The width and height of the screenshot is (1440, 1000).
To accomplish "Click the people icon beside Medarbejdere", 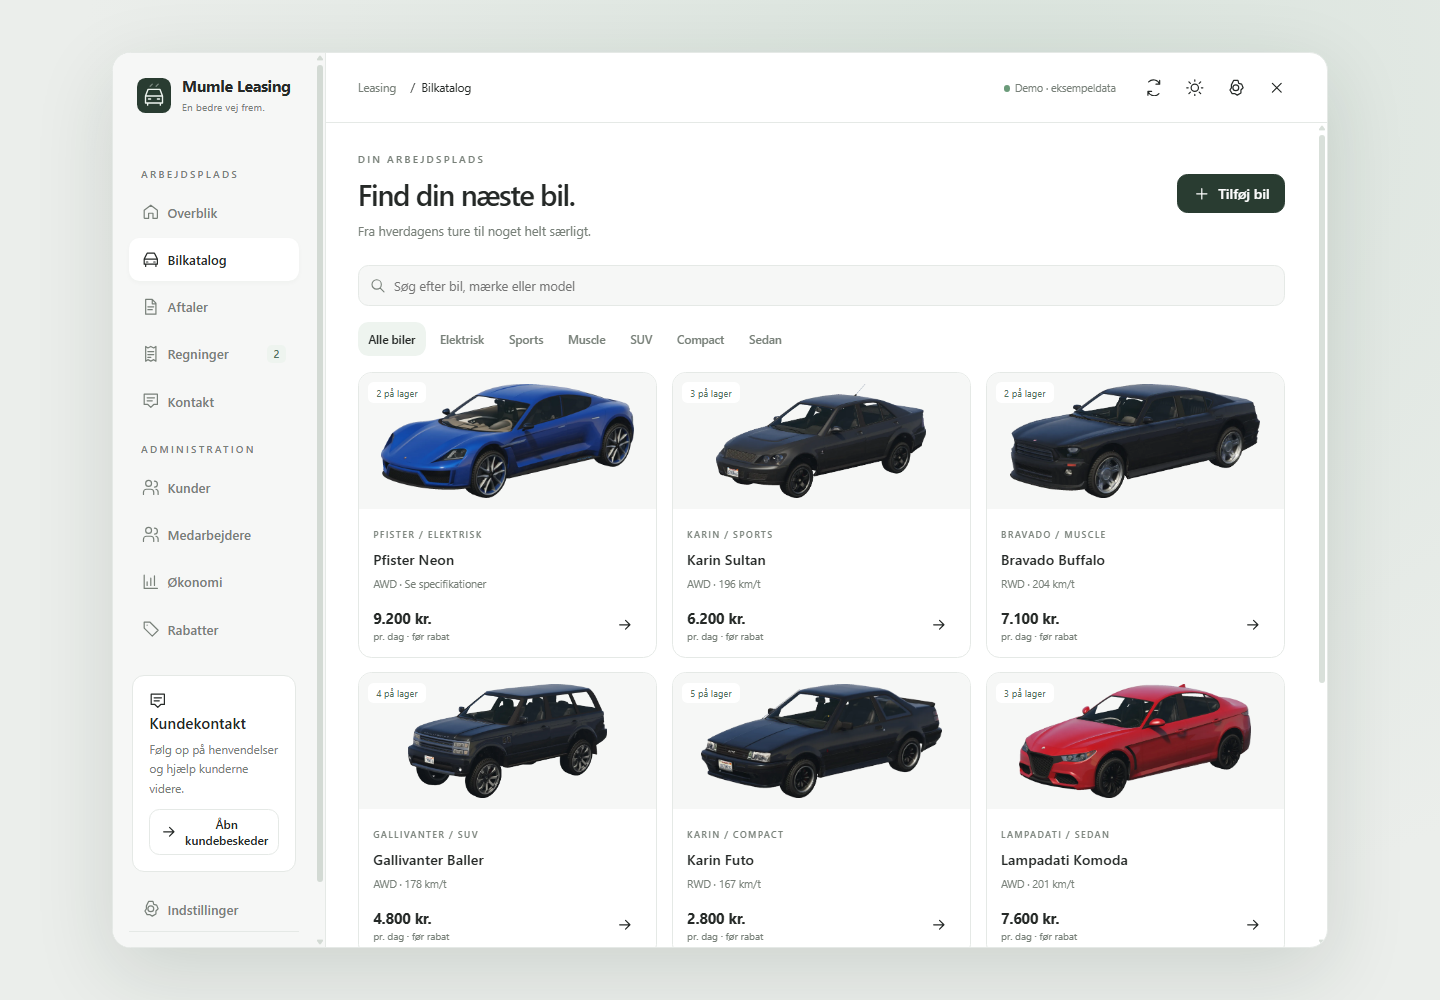I will pos(151,535).
